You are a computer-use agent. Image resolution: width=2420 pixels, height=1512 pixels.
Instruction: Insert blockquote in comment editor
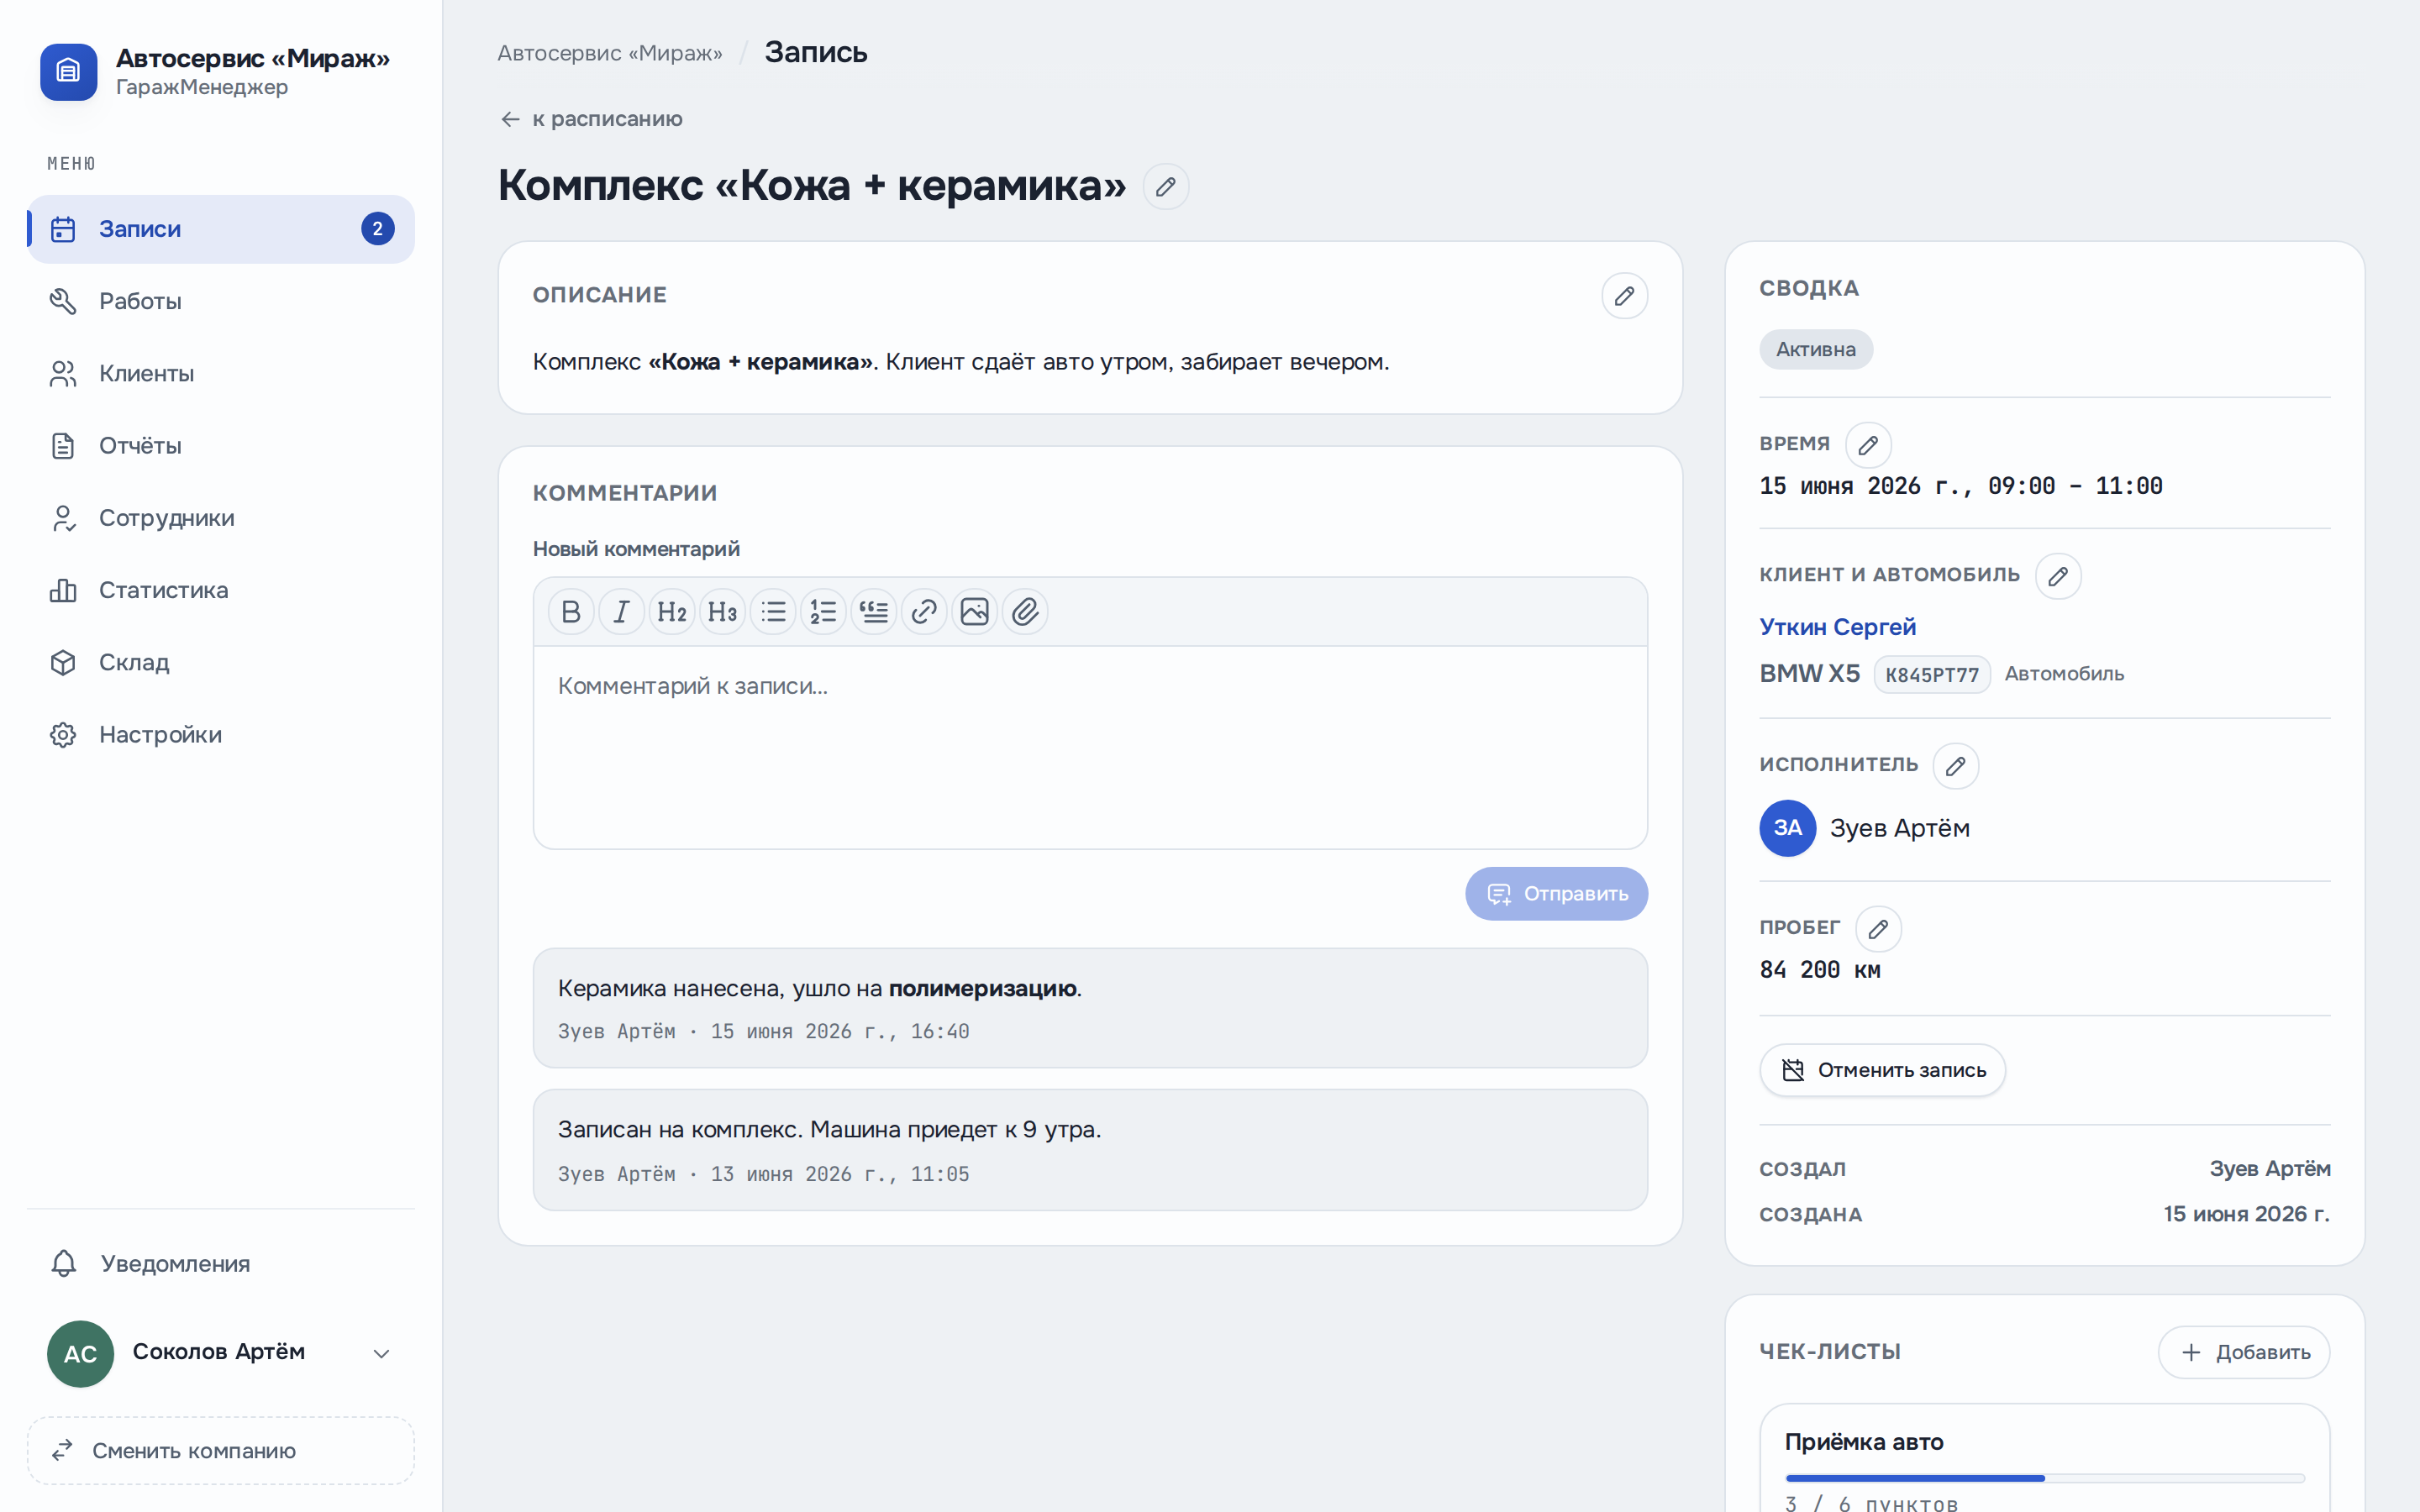pyautogui.click(x=874, y=611)
